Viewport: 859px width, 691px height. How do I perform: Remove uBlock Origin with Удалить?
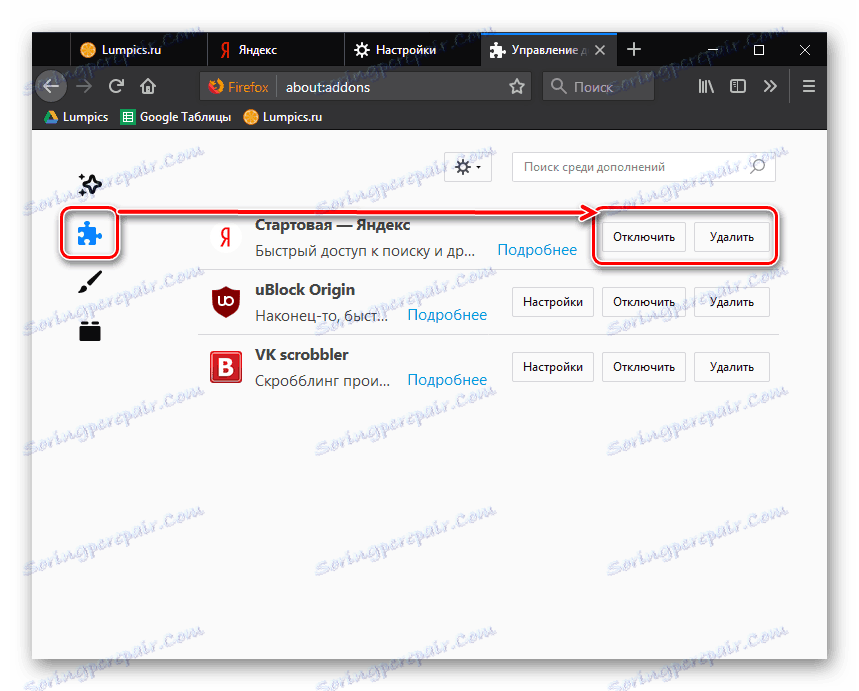tap(732, 302)
